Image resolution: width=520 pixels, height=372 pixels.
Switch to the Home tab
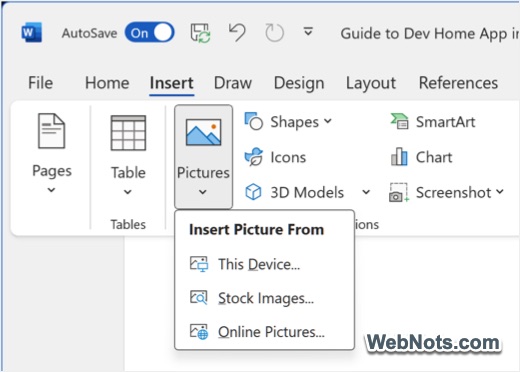pyautogui.click(x=107, y=83)
